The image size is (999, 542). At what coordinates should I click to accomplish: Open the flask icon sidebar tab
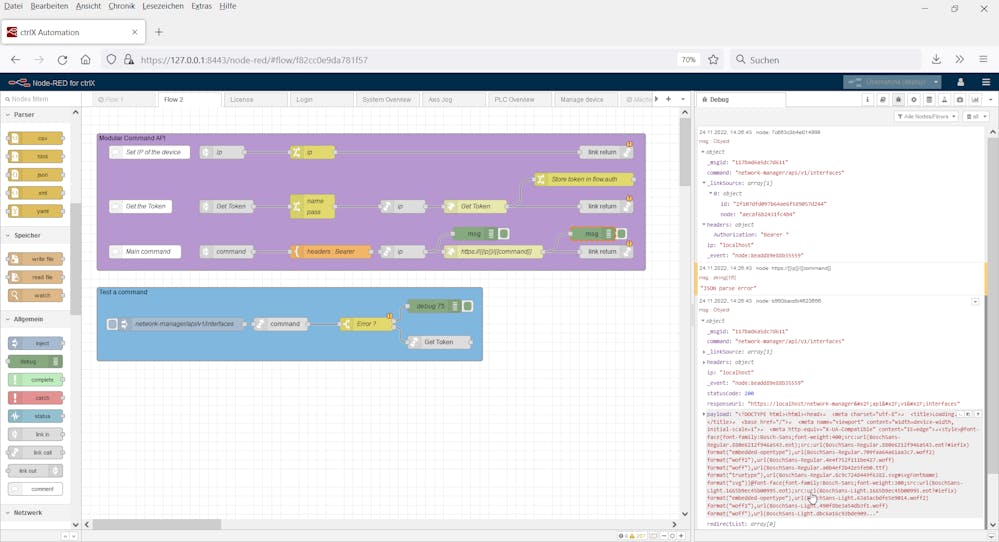point(944,99)
